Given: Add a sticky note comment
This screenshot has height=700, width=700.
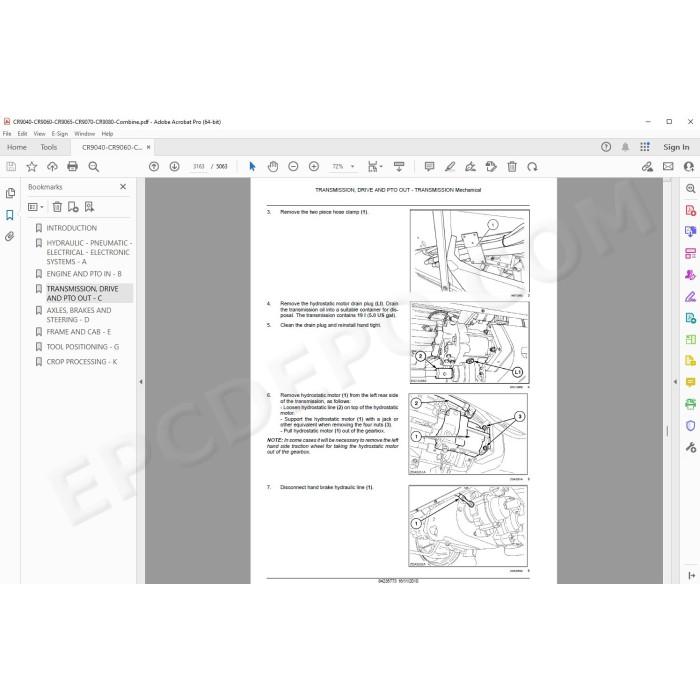Looking at the screenshot, I should coord(429,167).
